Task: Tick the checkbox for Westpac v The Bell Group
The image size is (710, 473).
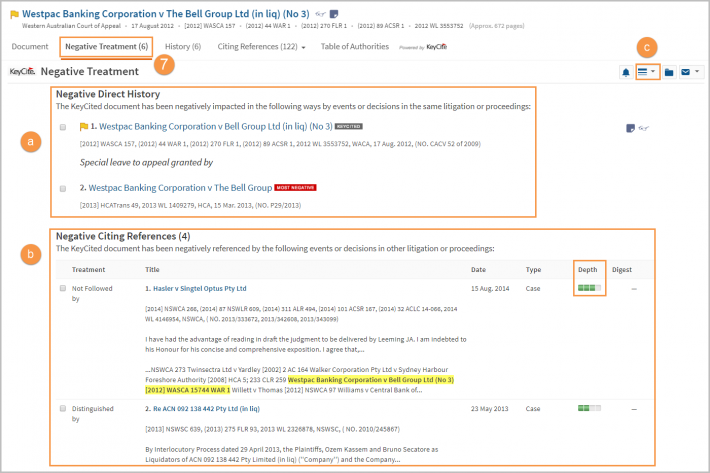Action: pos(63,188)
